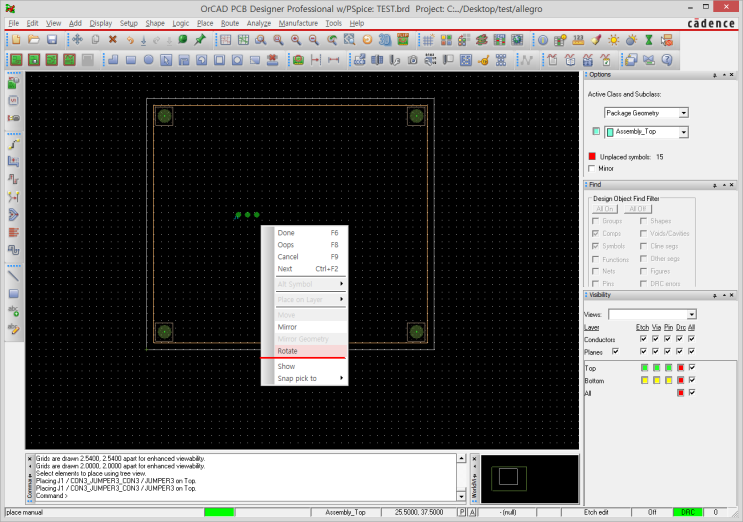Click the A button in status bar
743x522 pixels.
tap(472, 512)
